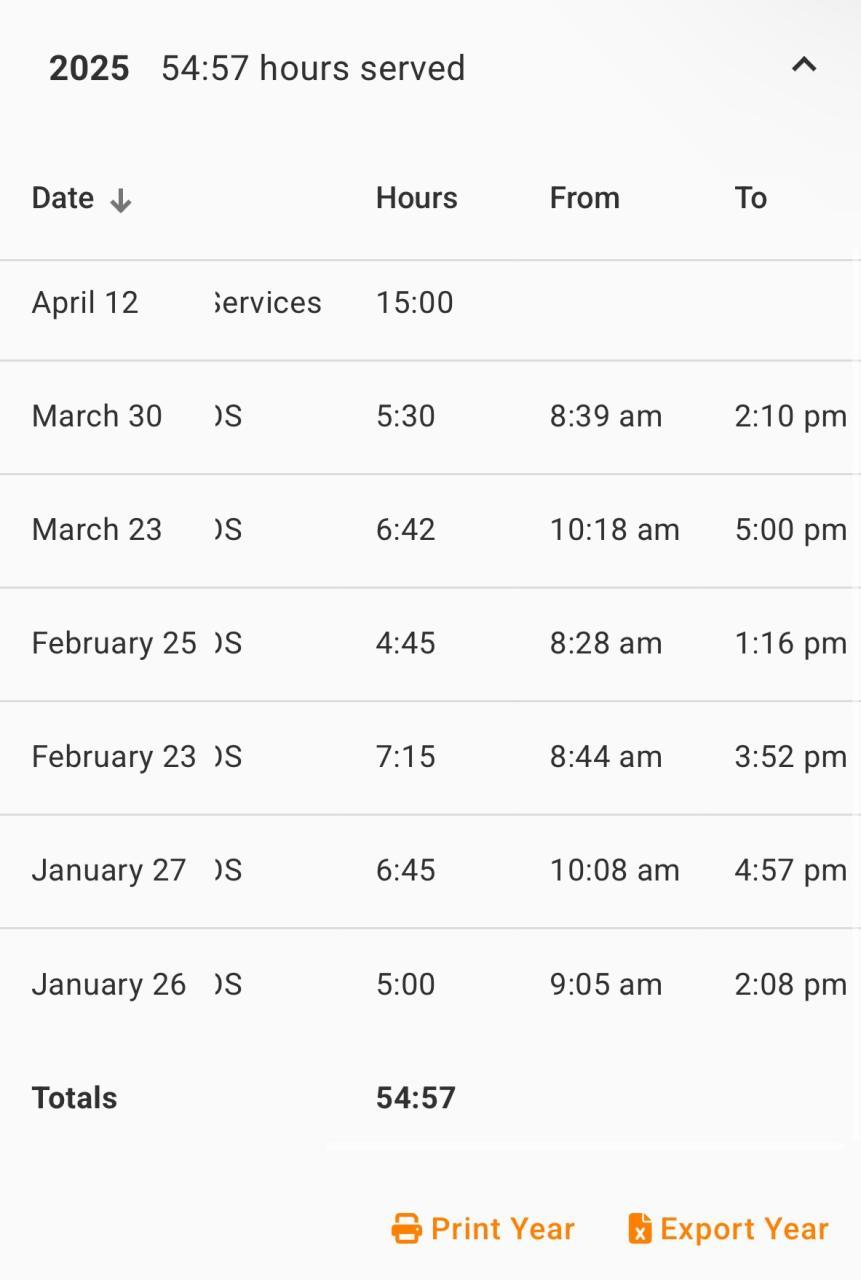Open the February 25 row
The width and height of the screenshot is (861, 1280).
click(113, 643)
